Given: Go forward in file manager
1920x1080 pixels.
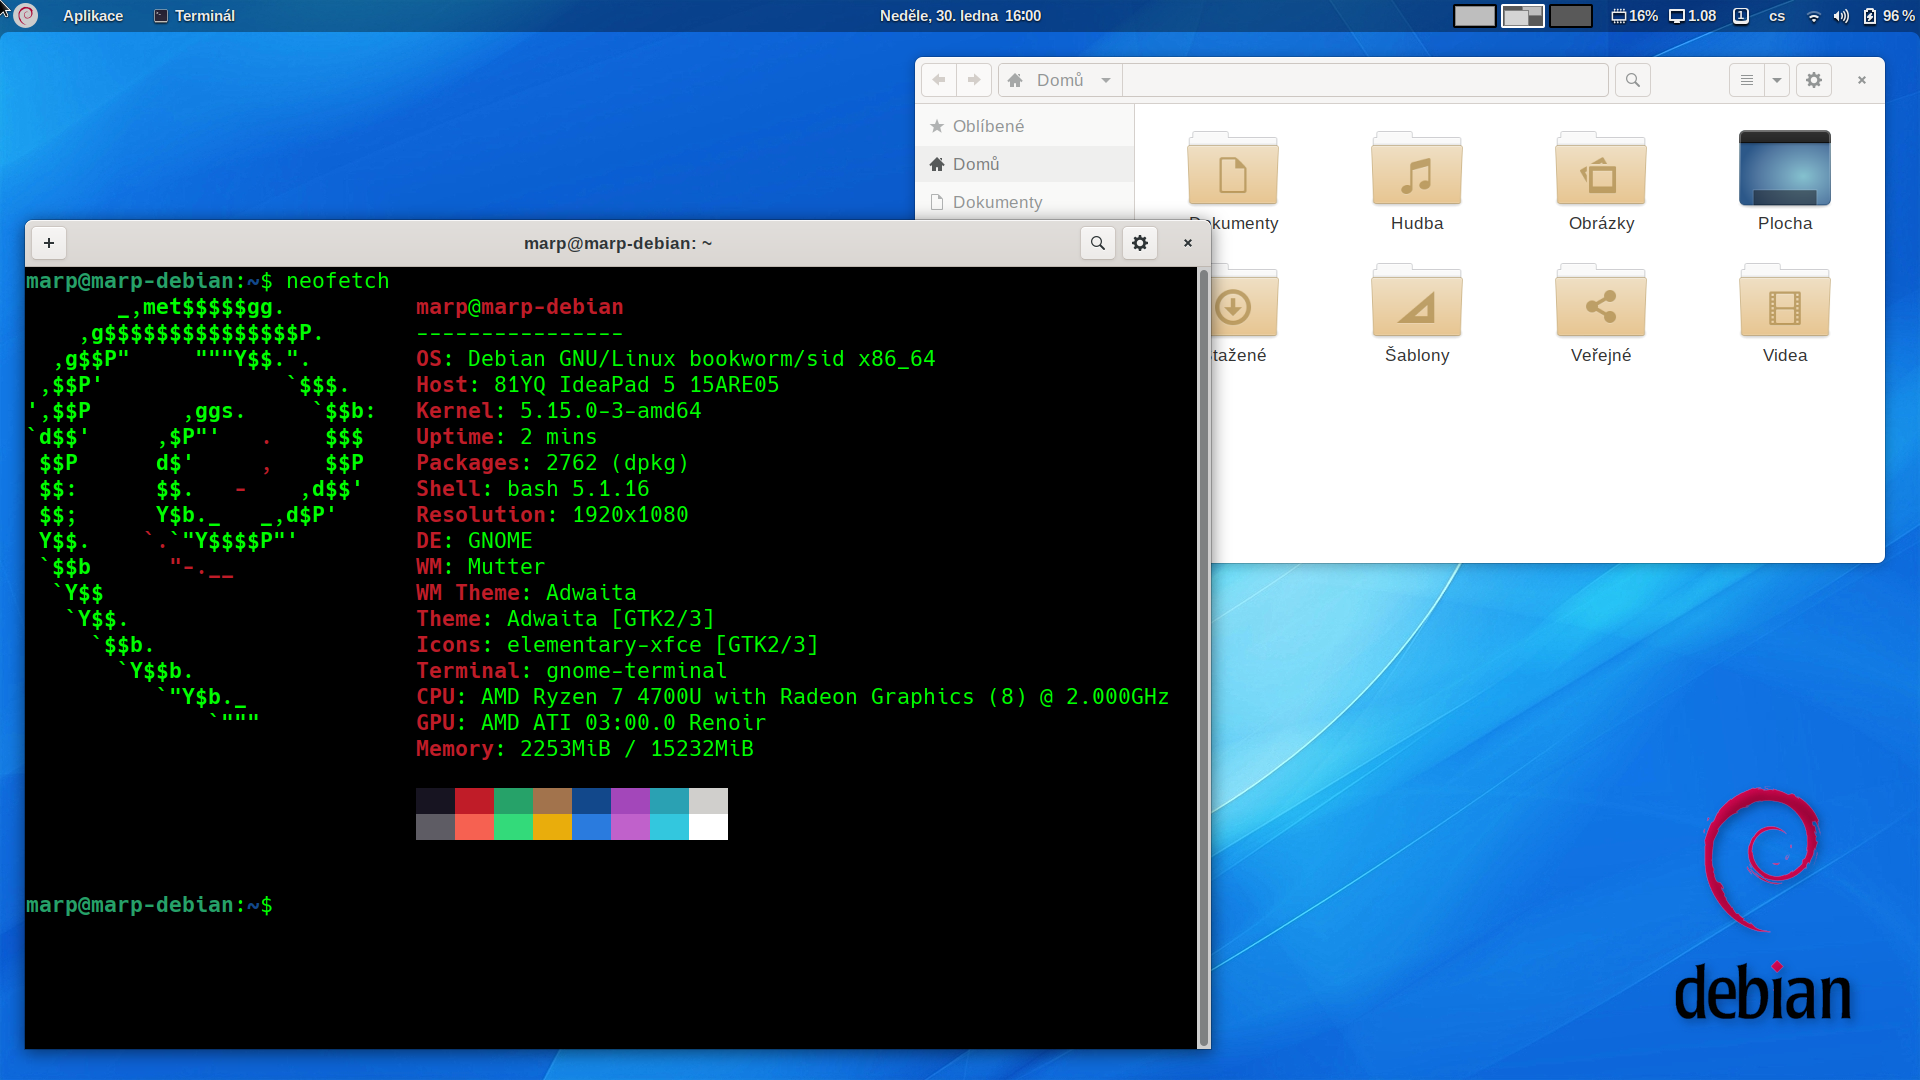Looking at the screenshot, I should click(974, 80).
